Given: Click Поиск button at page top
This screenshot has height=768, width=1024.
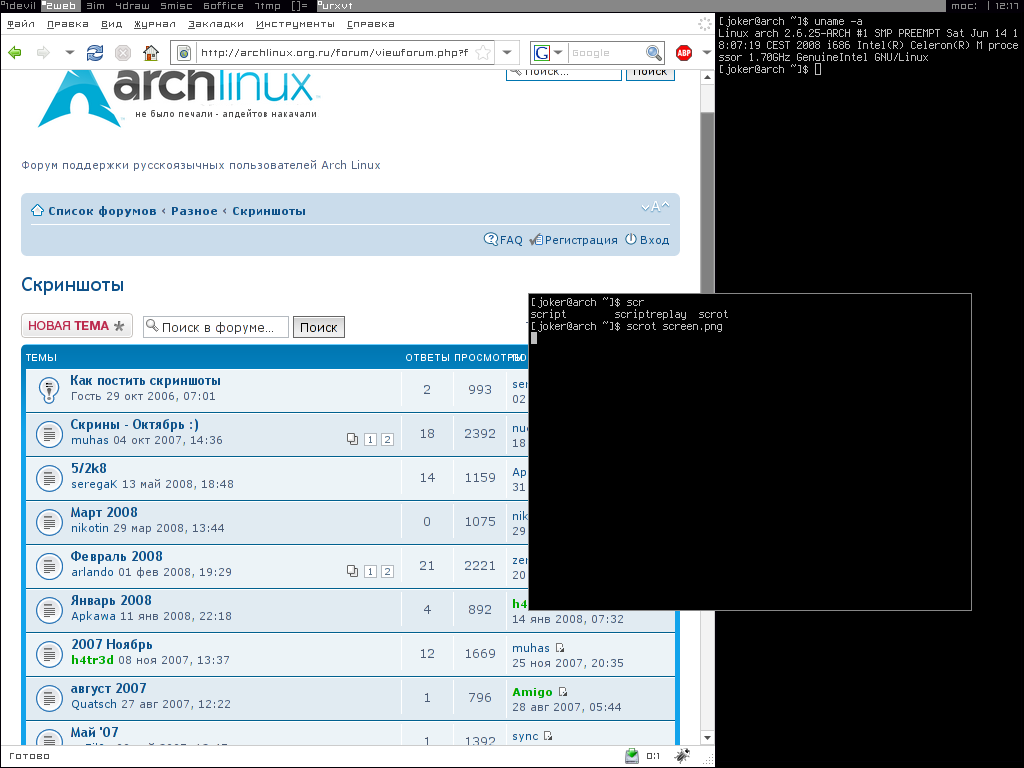Looking at the screenshot, I should click(650, 73).
